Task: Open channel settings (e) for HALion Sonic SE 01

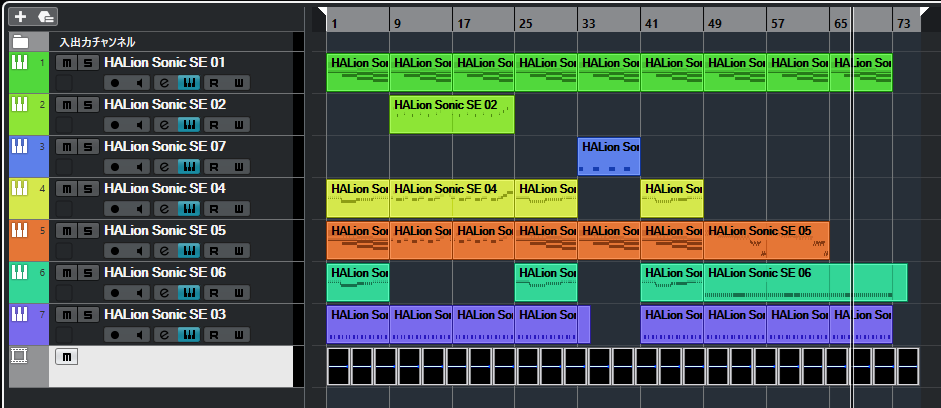Action: coord(164,83)
